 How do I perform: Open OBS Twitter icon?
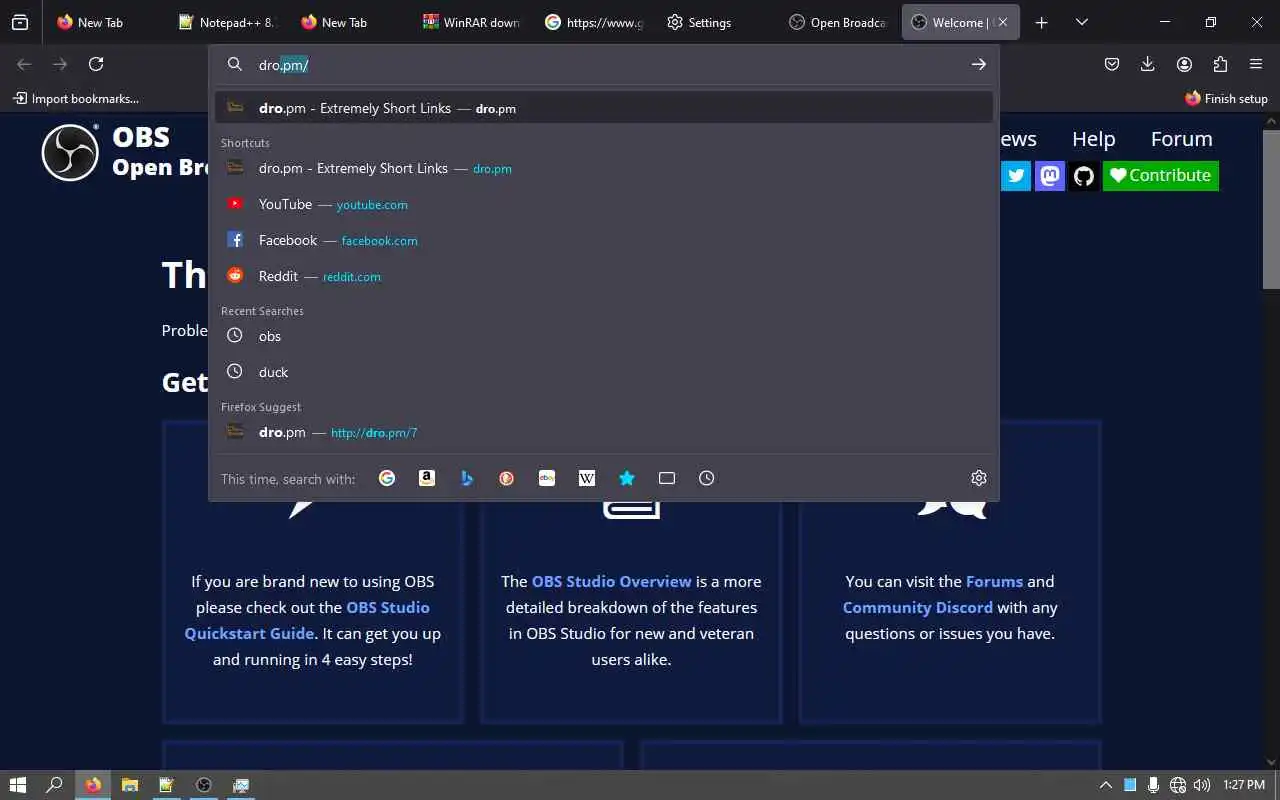point(1016,176)
